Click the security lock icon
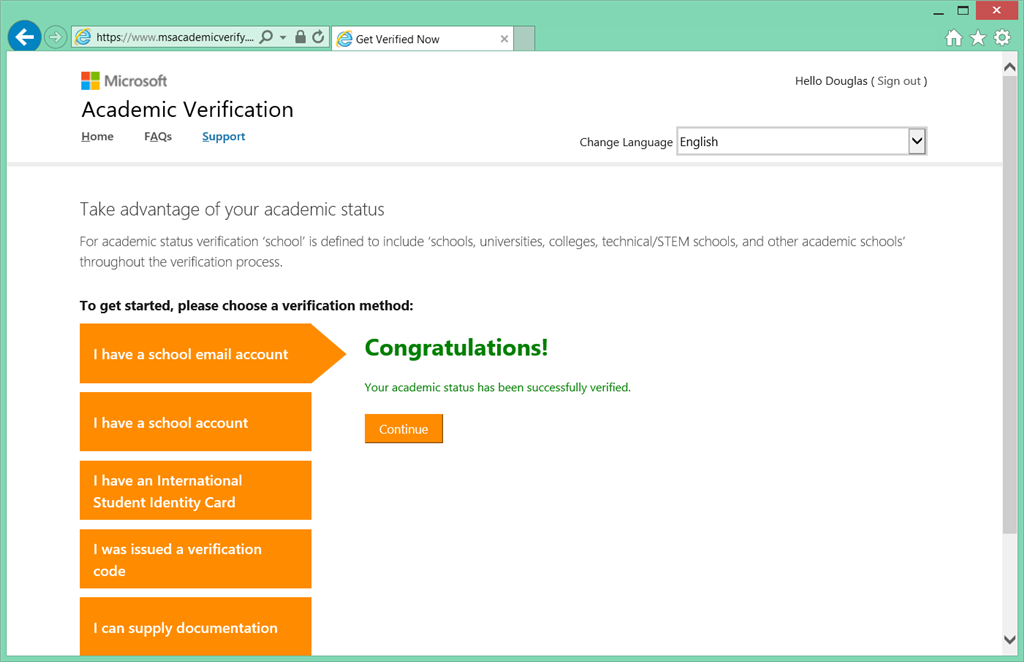The width and height of the screenshot is (1024, 662). coord(300,37)
